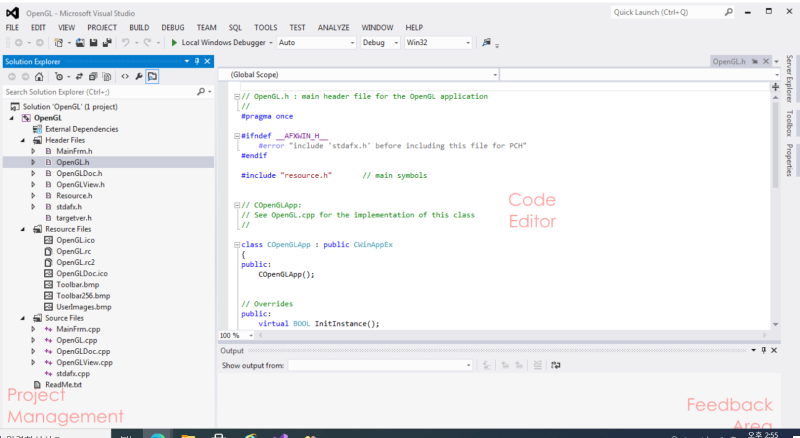Screen dimensions: 800x438
Task: Click the editor split plus icon
Action: (776, 87)
